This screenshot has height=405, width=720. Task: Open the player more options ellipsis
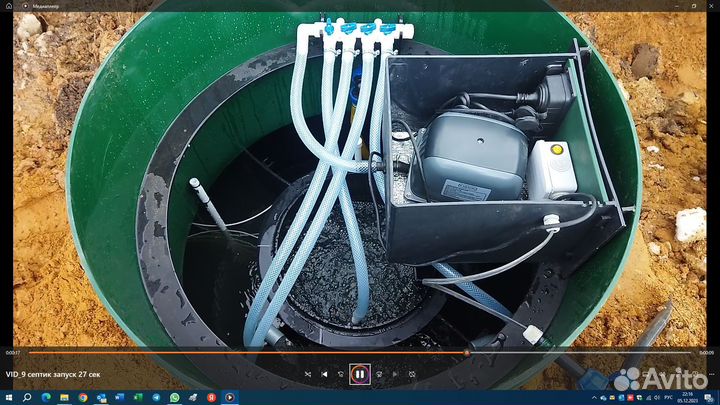pyautogui.click(x=712, y=374)
